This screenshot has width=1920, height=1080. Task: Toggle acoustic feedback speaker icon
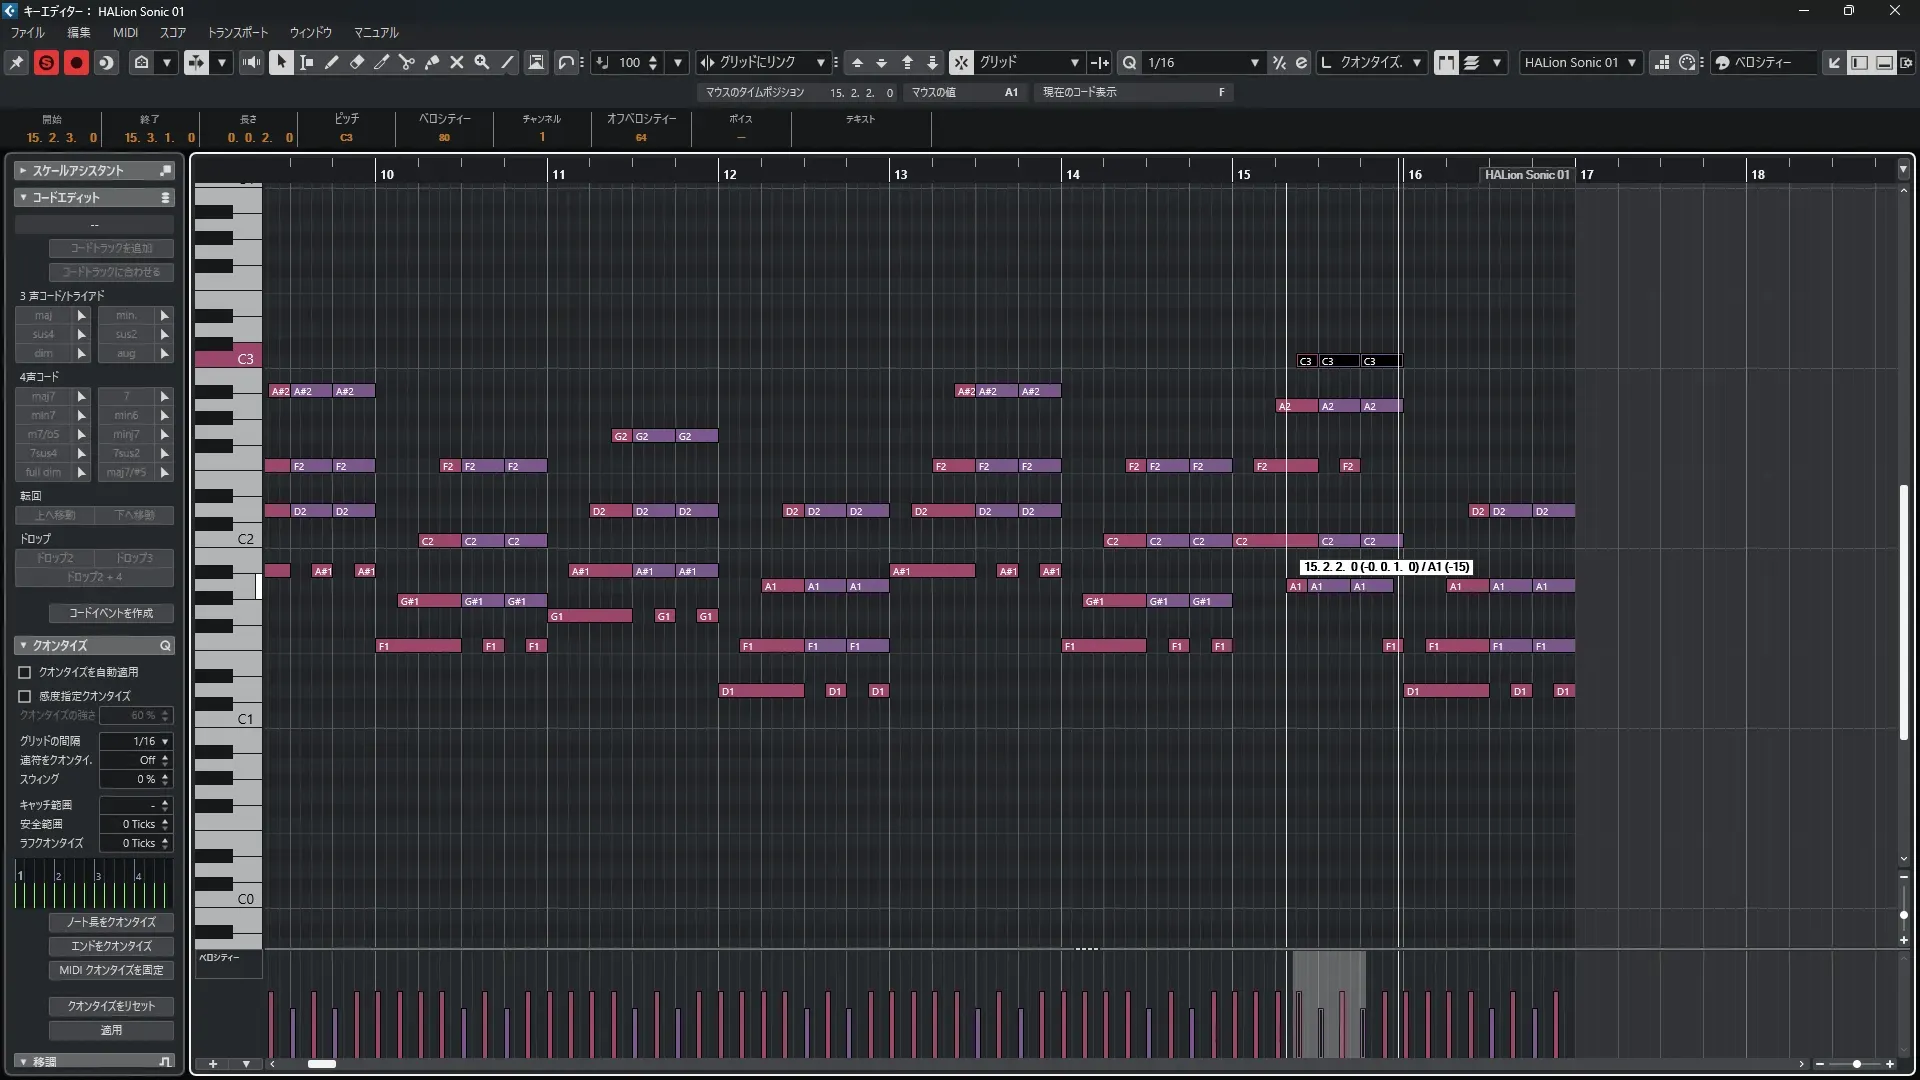[x=251, y=62]
